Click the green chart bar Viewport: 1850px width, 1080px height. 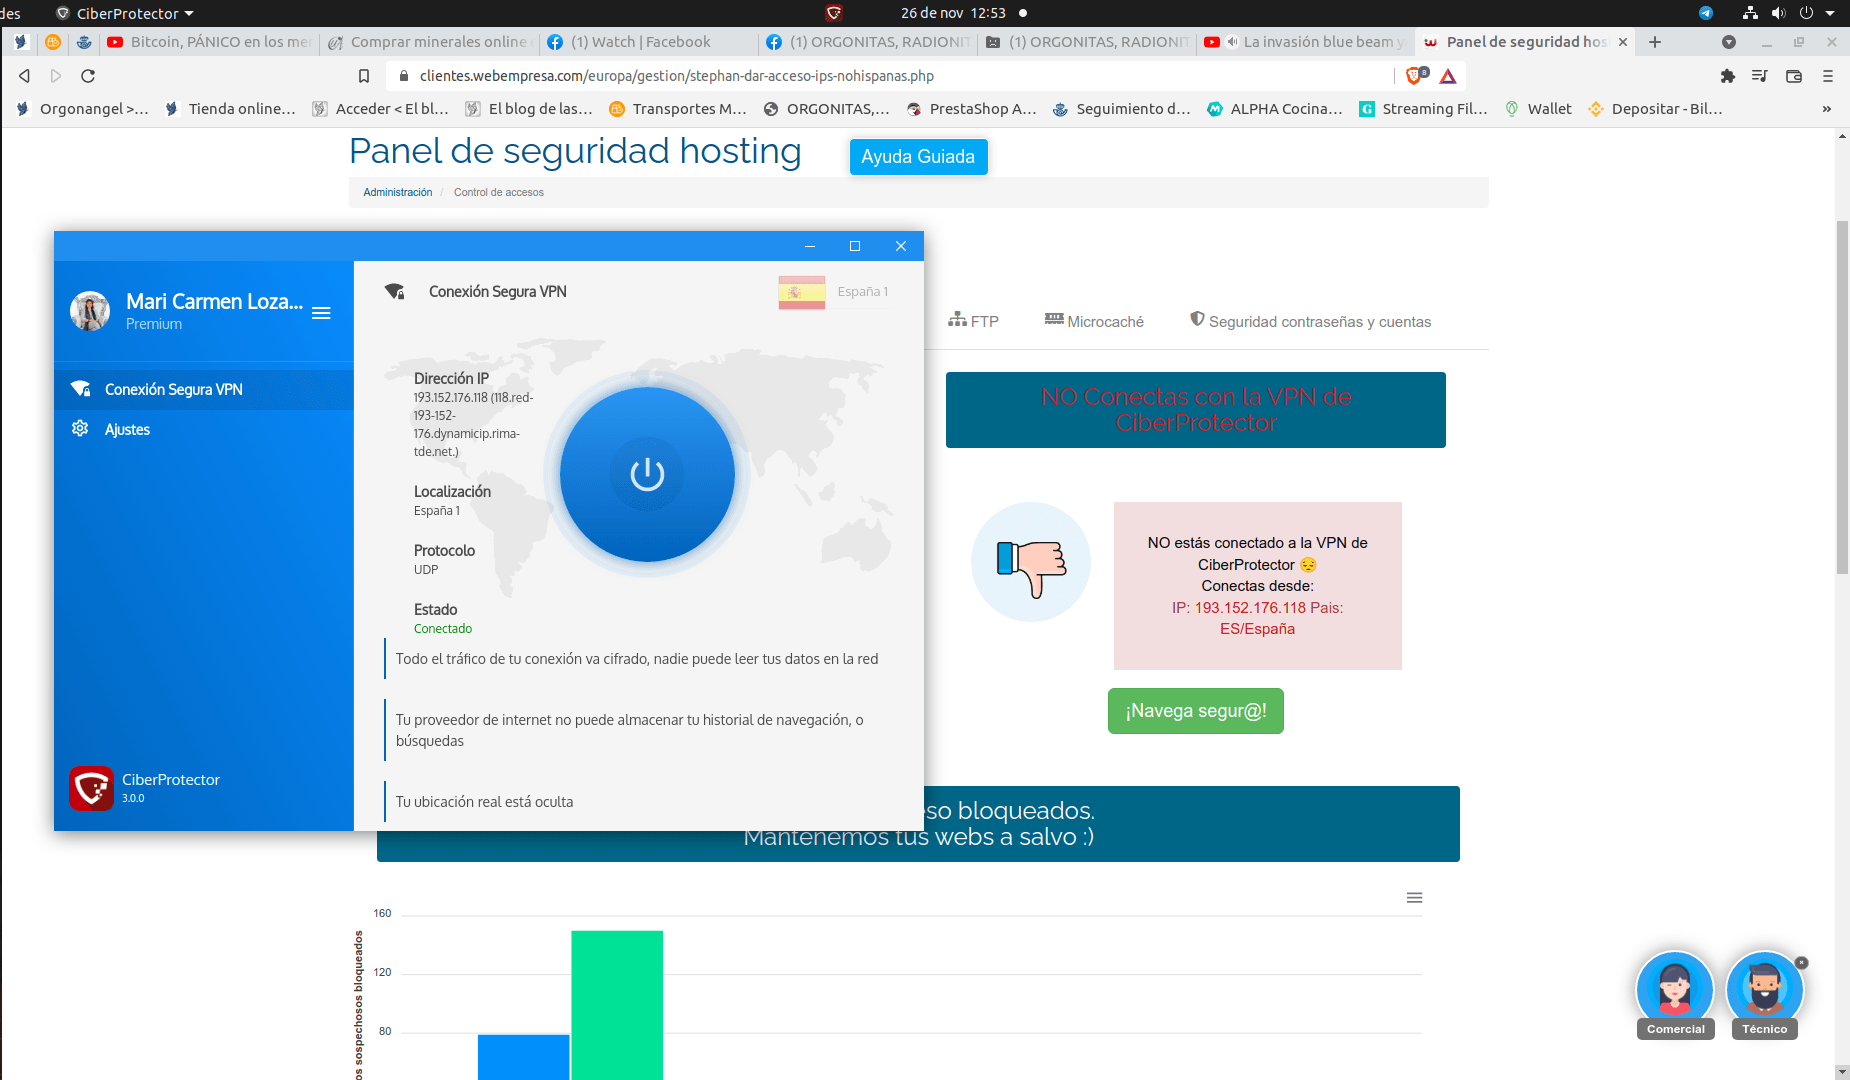point(617,1005)
